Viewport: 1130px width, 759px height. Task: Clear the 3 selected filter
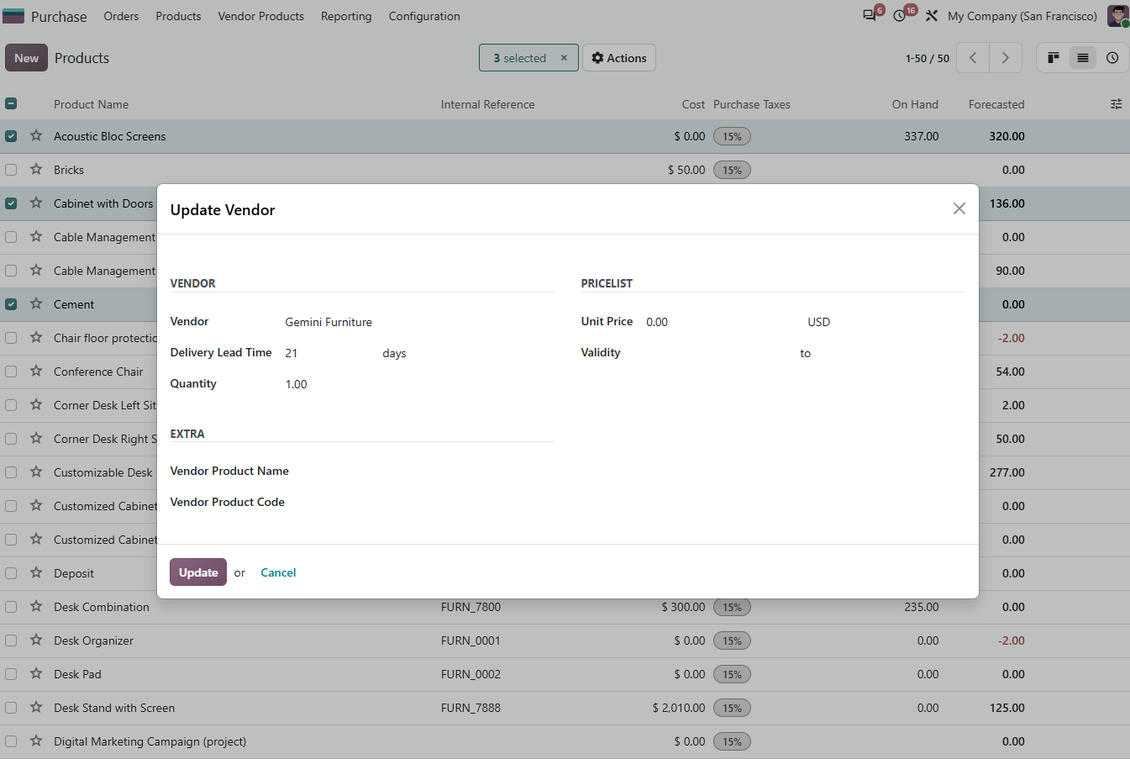564,58
